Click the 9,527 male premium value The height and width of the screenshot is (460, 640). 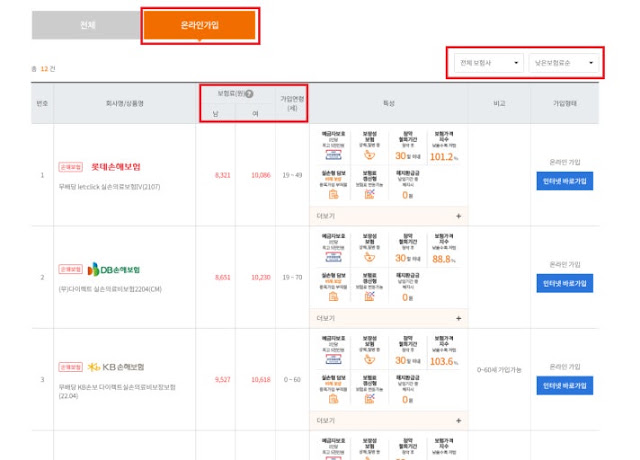(x=222, y=380)
